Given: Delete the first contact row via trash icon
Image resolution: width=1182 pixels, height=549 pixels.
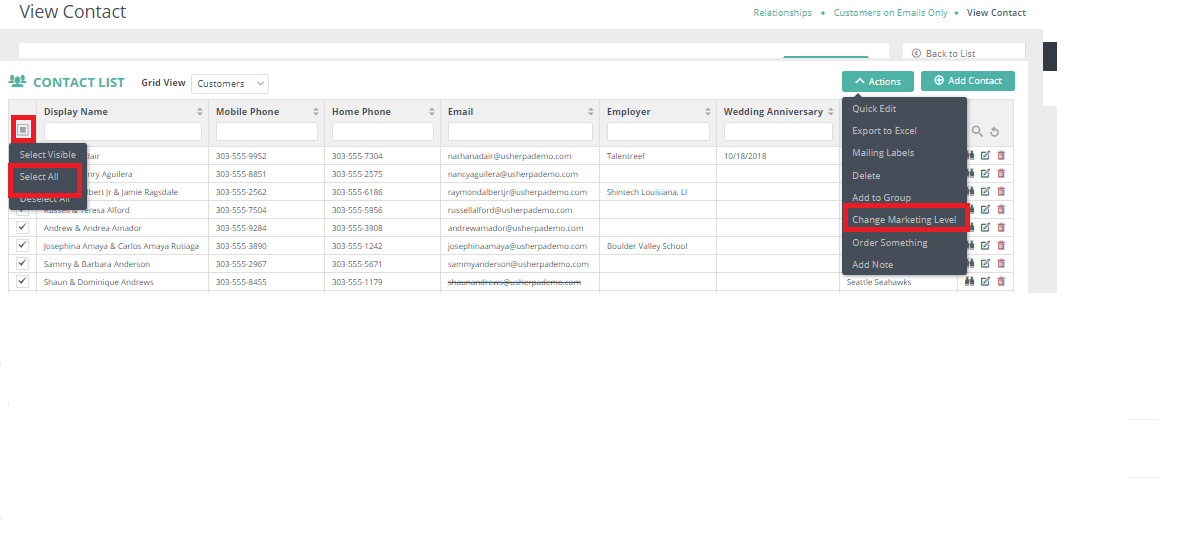Looking at the screenshot, I should (x=1001, y=155).
